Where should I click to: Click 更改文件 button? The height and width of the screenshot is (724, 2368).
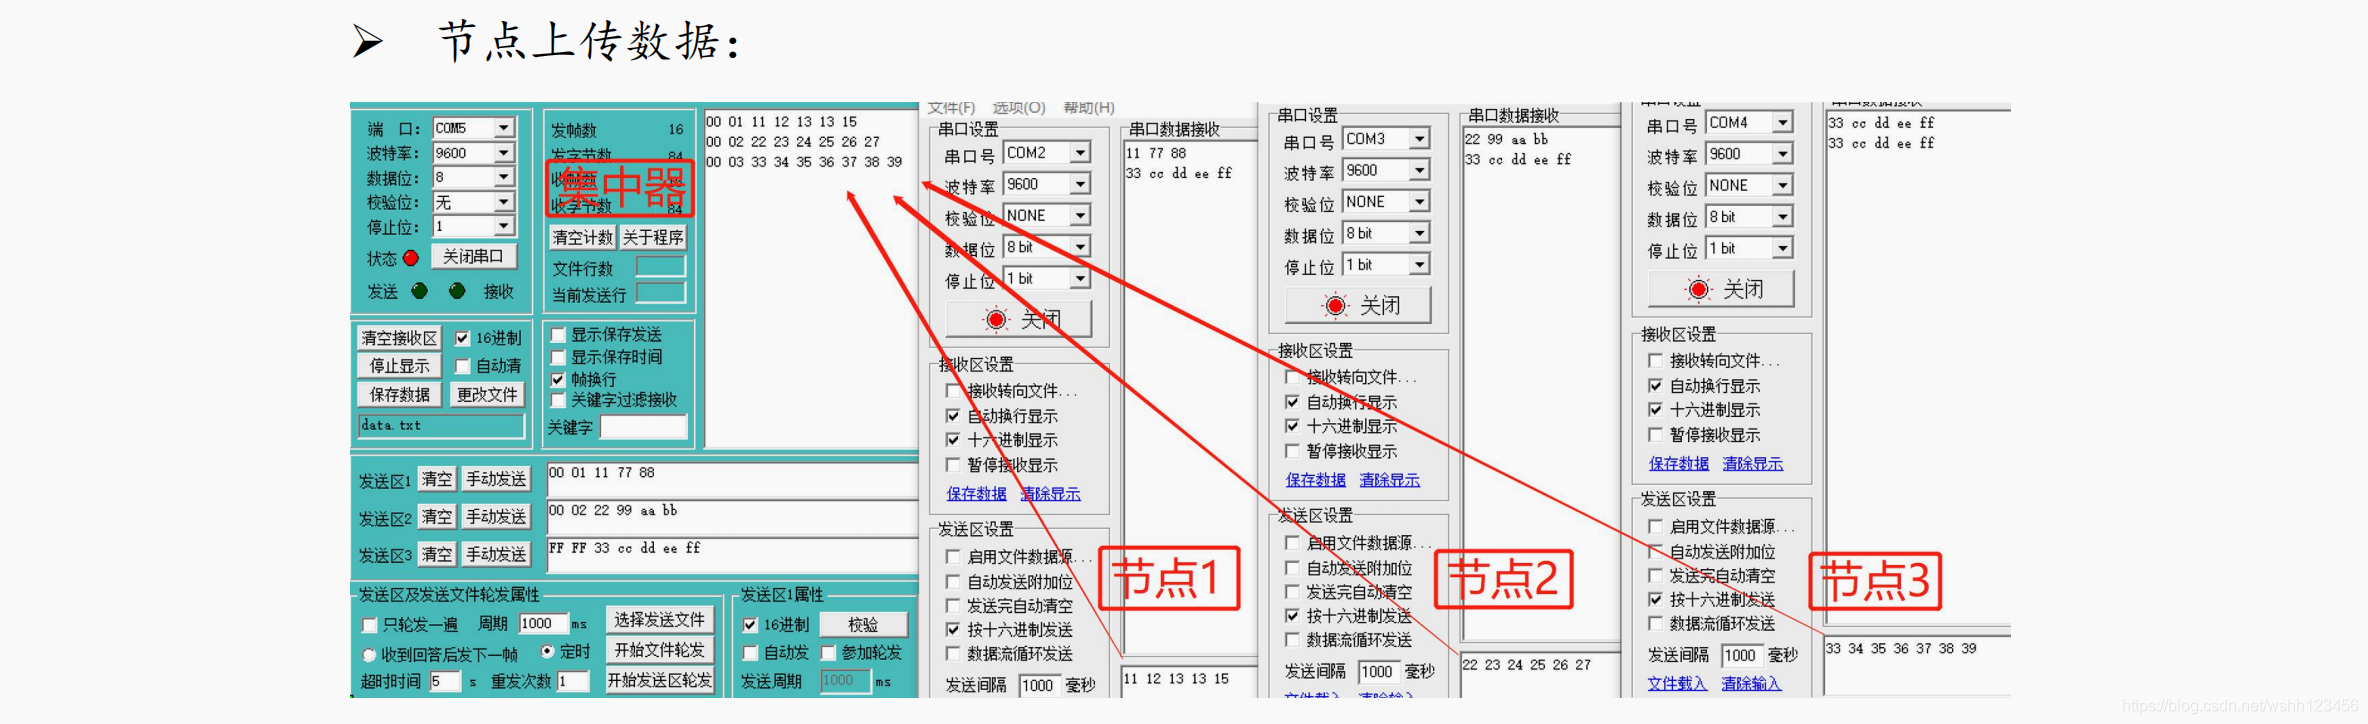coord(487,395)
